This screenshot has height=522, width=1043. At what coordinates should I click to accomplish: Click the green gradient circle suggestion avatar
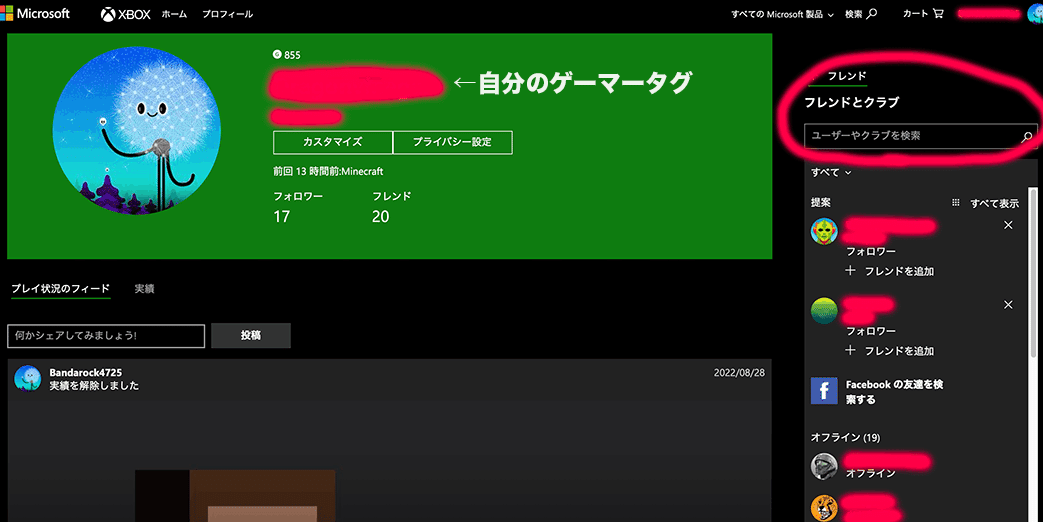[824, 311]
